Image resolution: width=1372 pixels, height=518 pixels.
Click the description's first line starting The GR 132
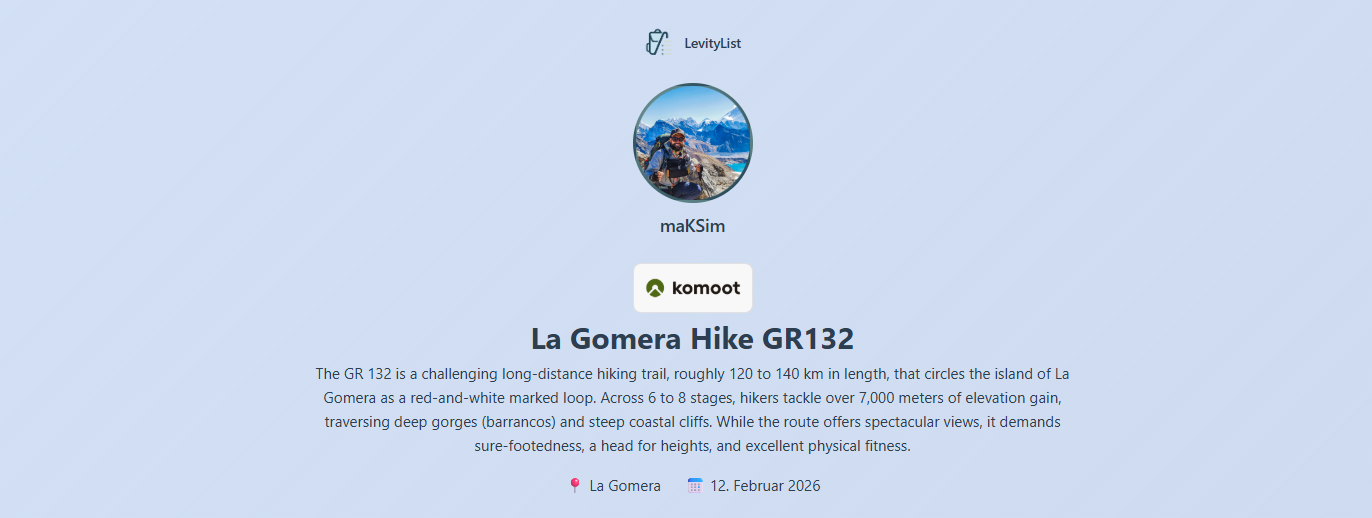(692, 374)
